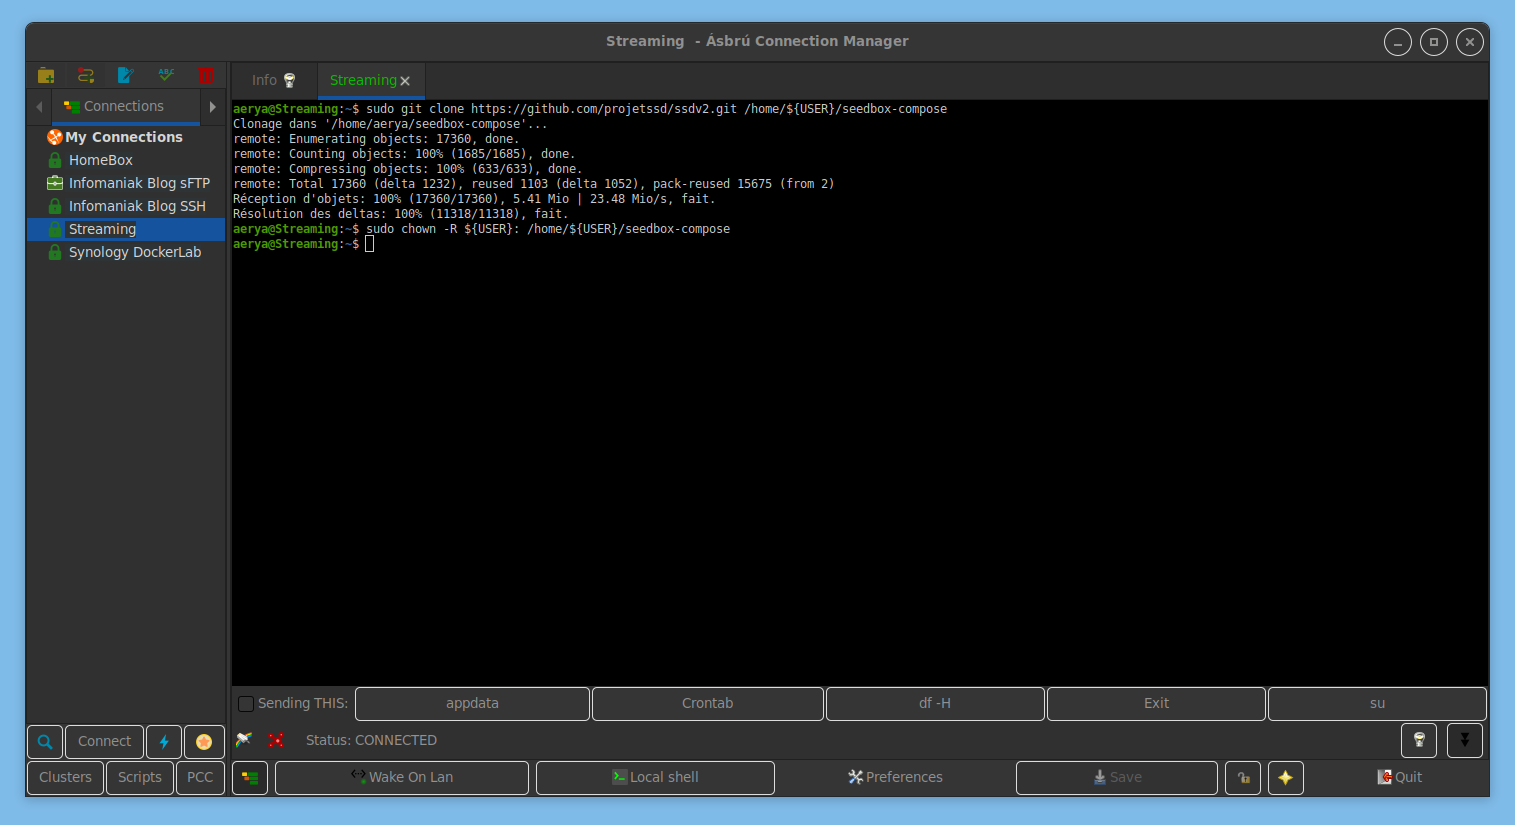Toggle the connections tree panel button
This screenshot has width=1515, height=825.
tap(250, 778)
